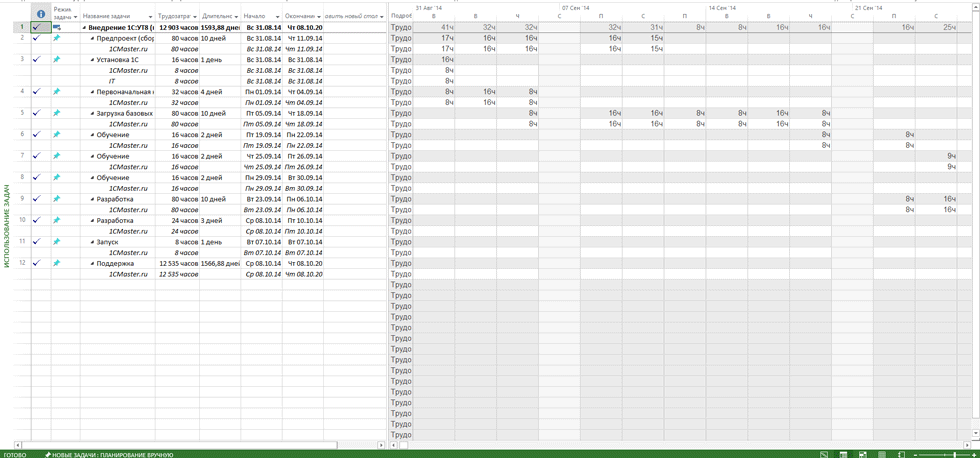Select the IT resource assignment row
The height and width of the screenshot is (458, 980).
tap(199, 81)
